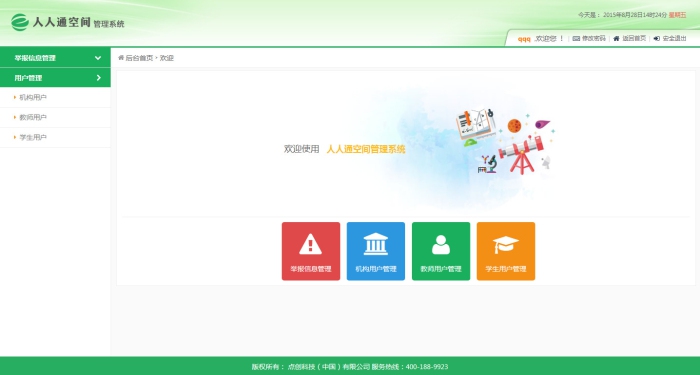Click the 人人通空间 green logo icon

click(20, 22)
